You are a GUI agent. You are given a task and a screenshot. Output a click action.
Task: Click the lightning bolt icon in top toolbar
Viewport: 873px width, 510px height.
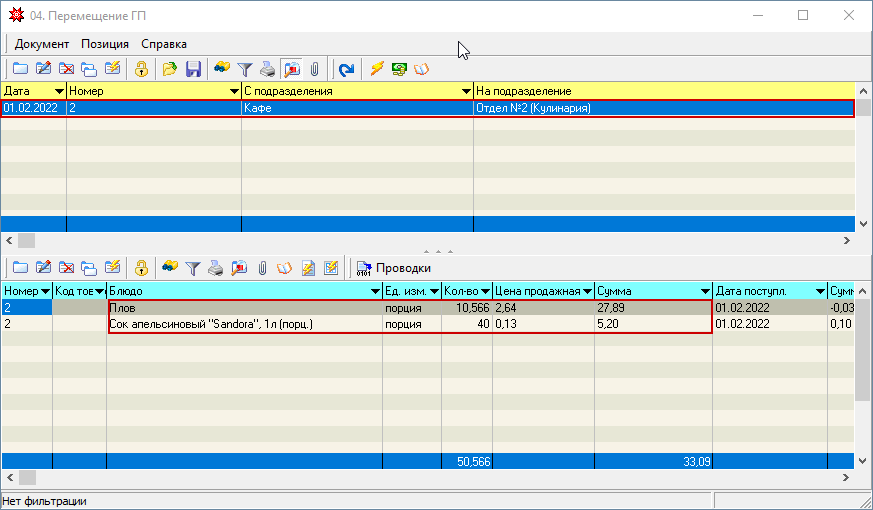(377, 69)
